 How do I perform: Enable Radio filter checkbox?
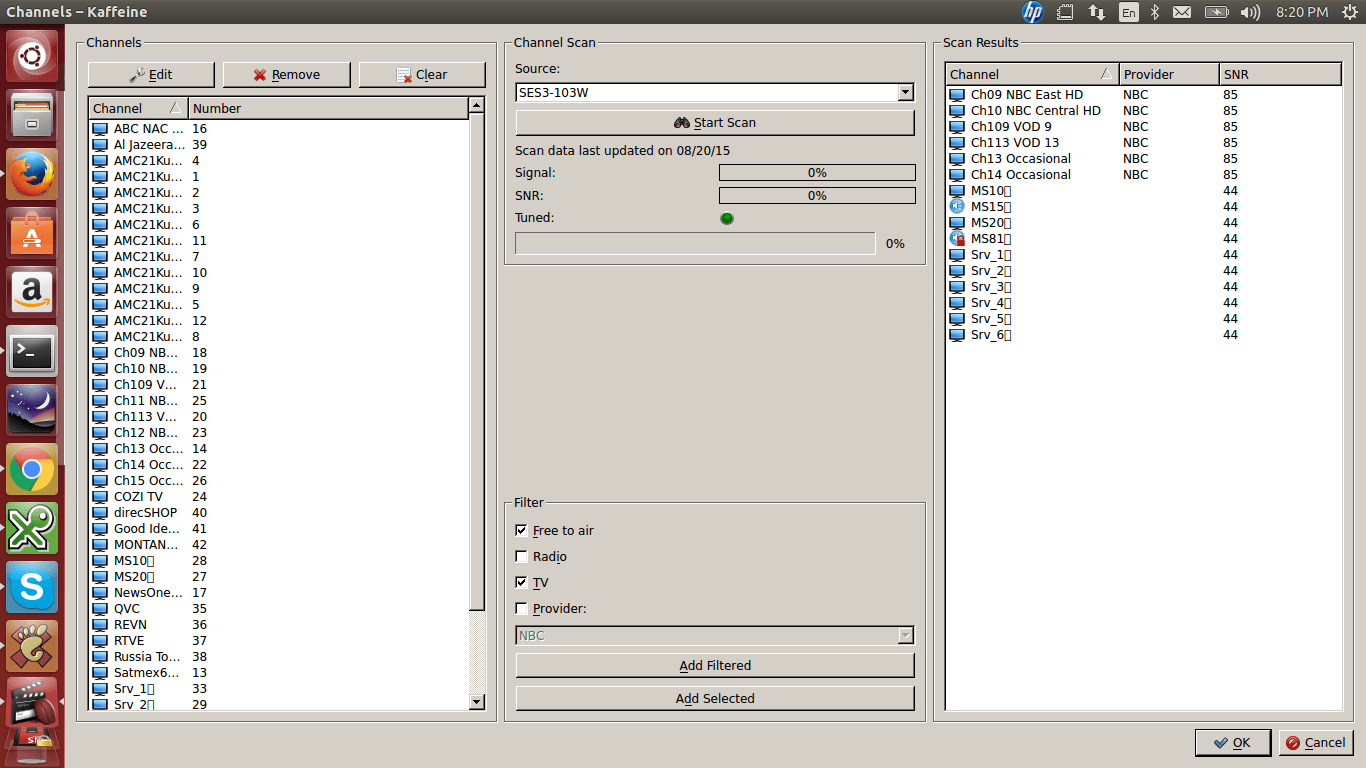tap(521, 556)
